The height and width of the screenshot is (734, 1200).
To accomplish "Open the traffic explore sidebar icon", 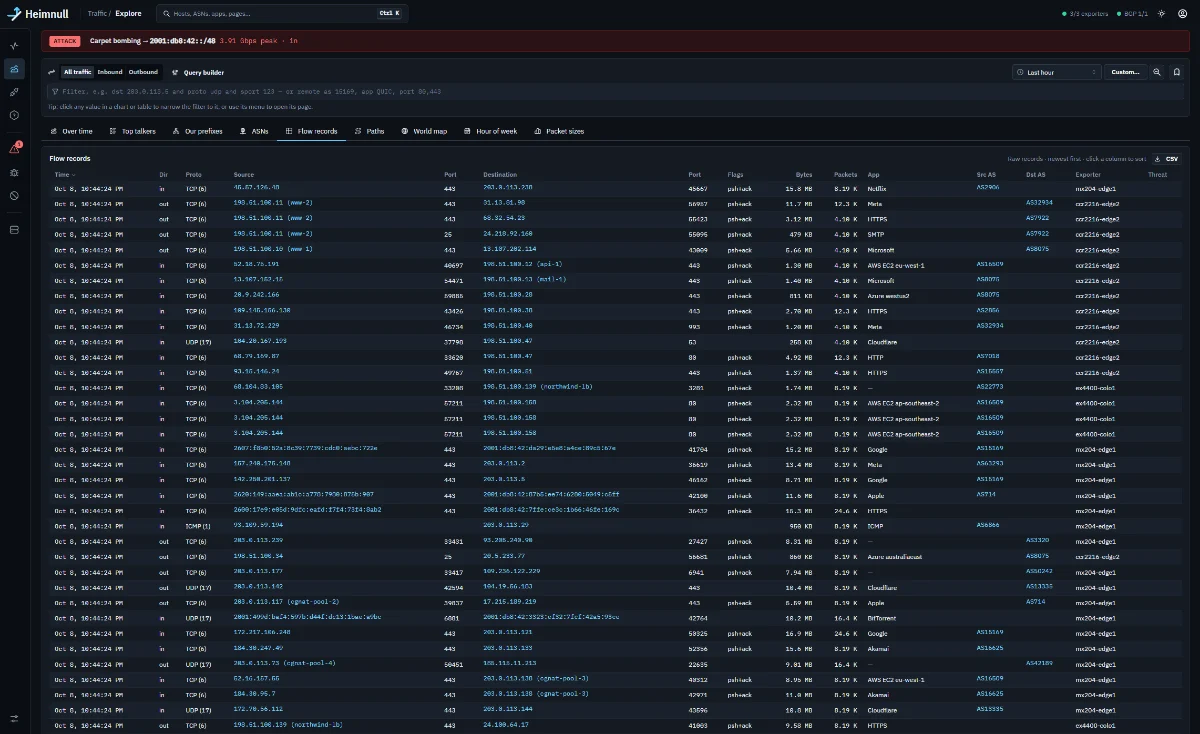I will [14, 69].
